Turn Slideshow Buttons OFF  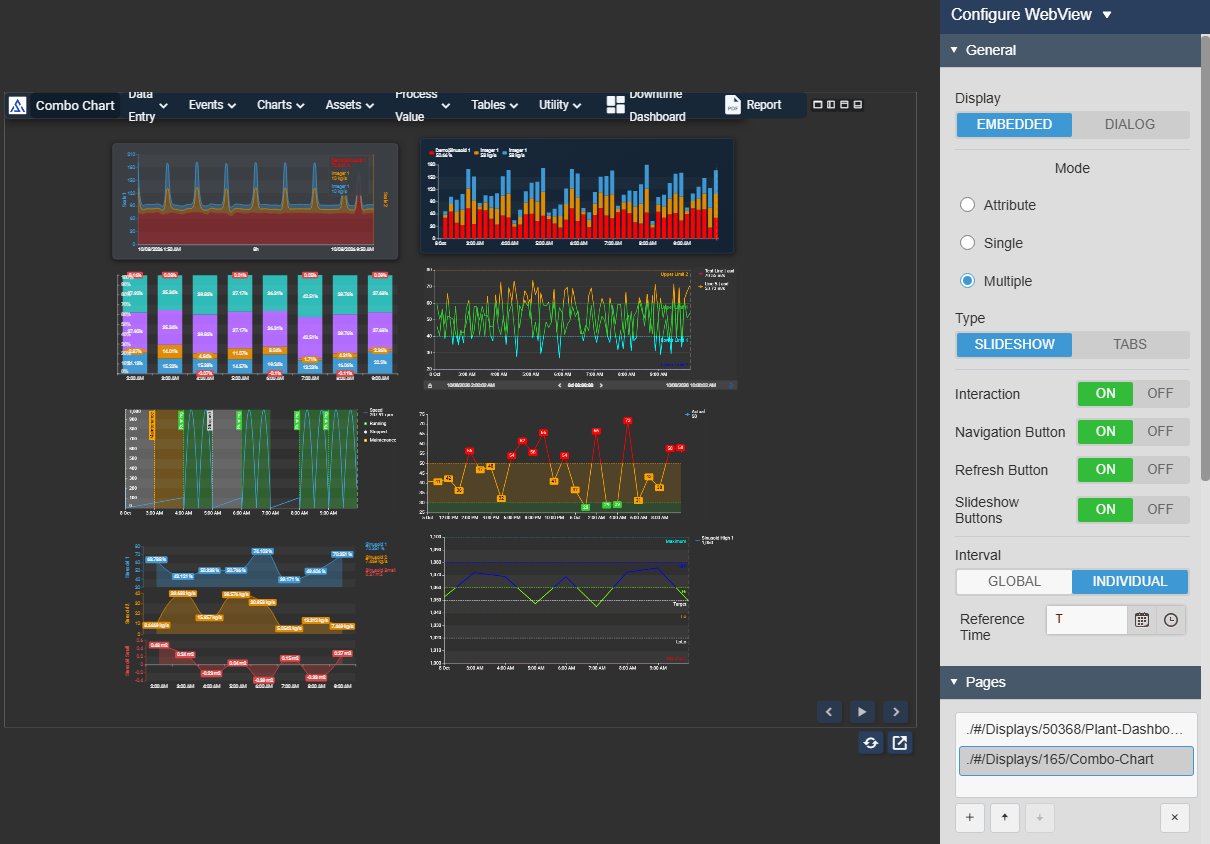[1161, 510]
